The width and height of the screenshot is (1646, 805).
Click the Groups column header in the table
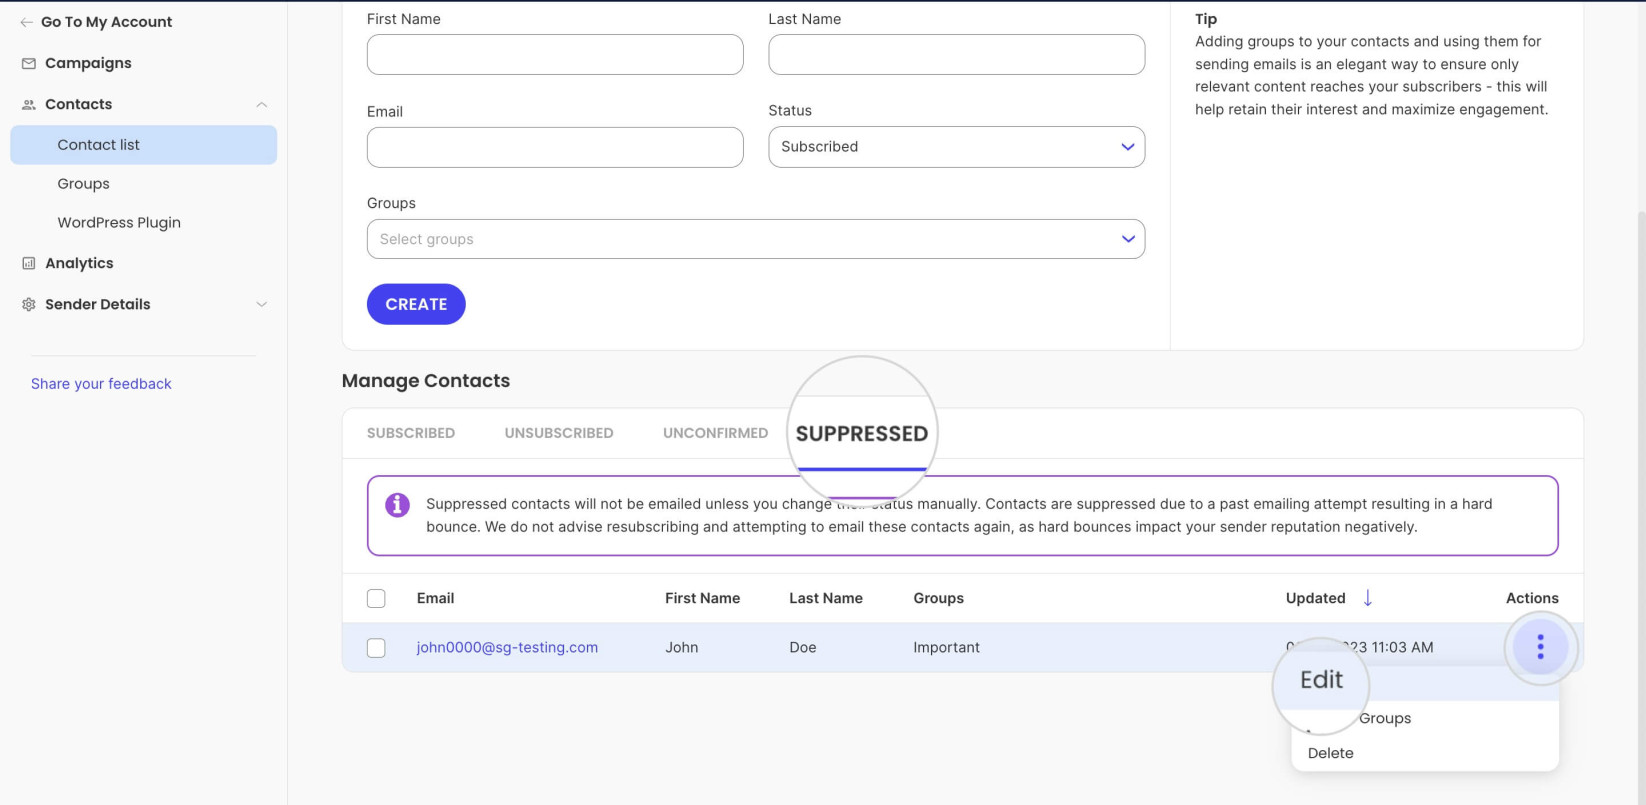938,598
